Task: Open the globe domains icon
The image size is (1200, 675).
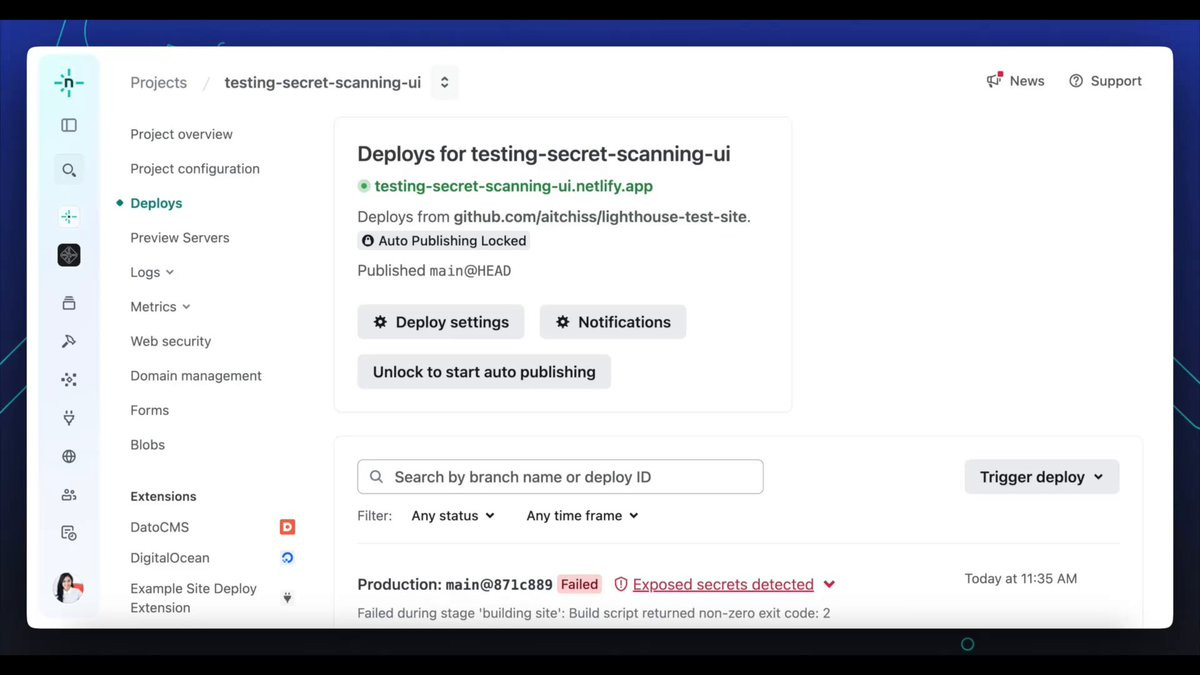Action: [x=69, y=456]
